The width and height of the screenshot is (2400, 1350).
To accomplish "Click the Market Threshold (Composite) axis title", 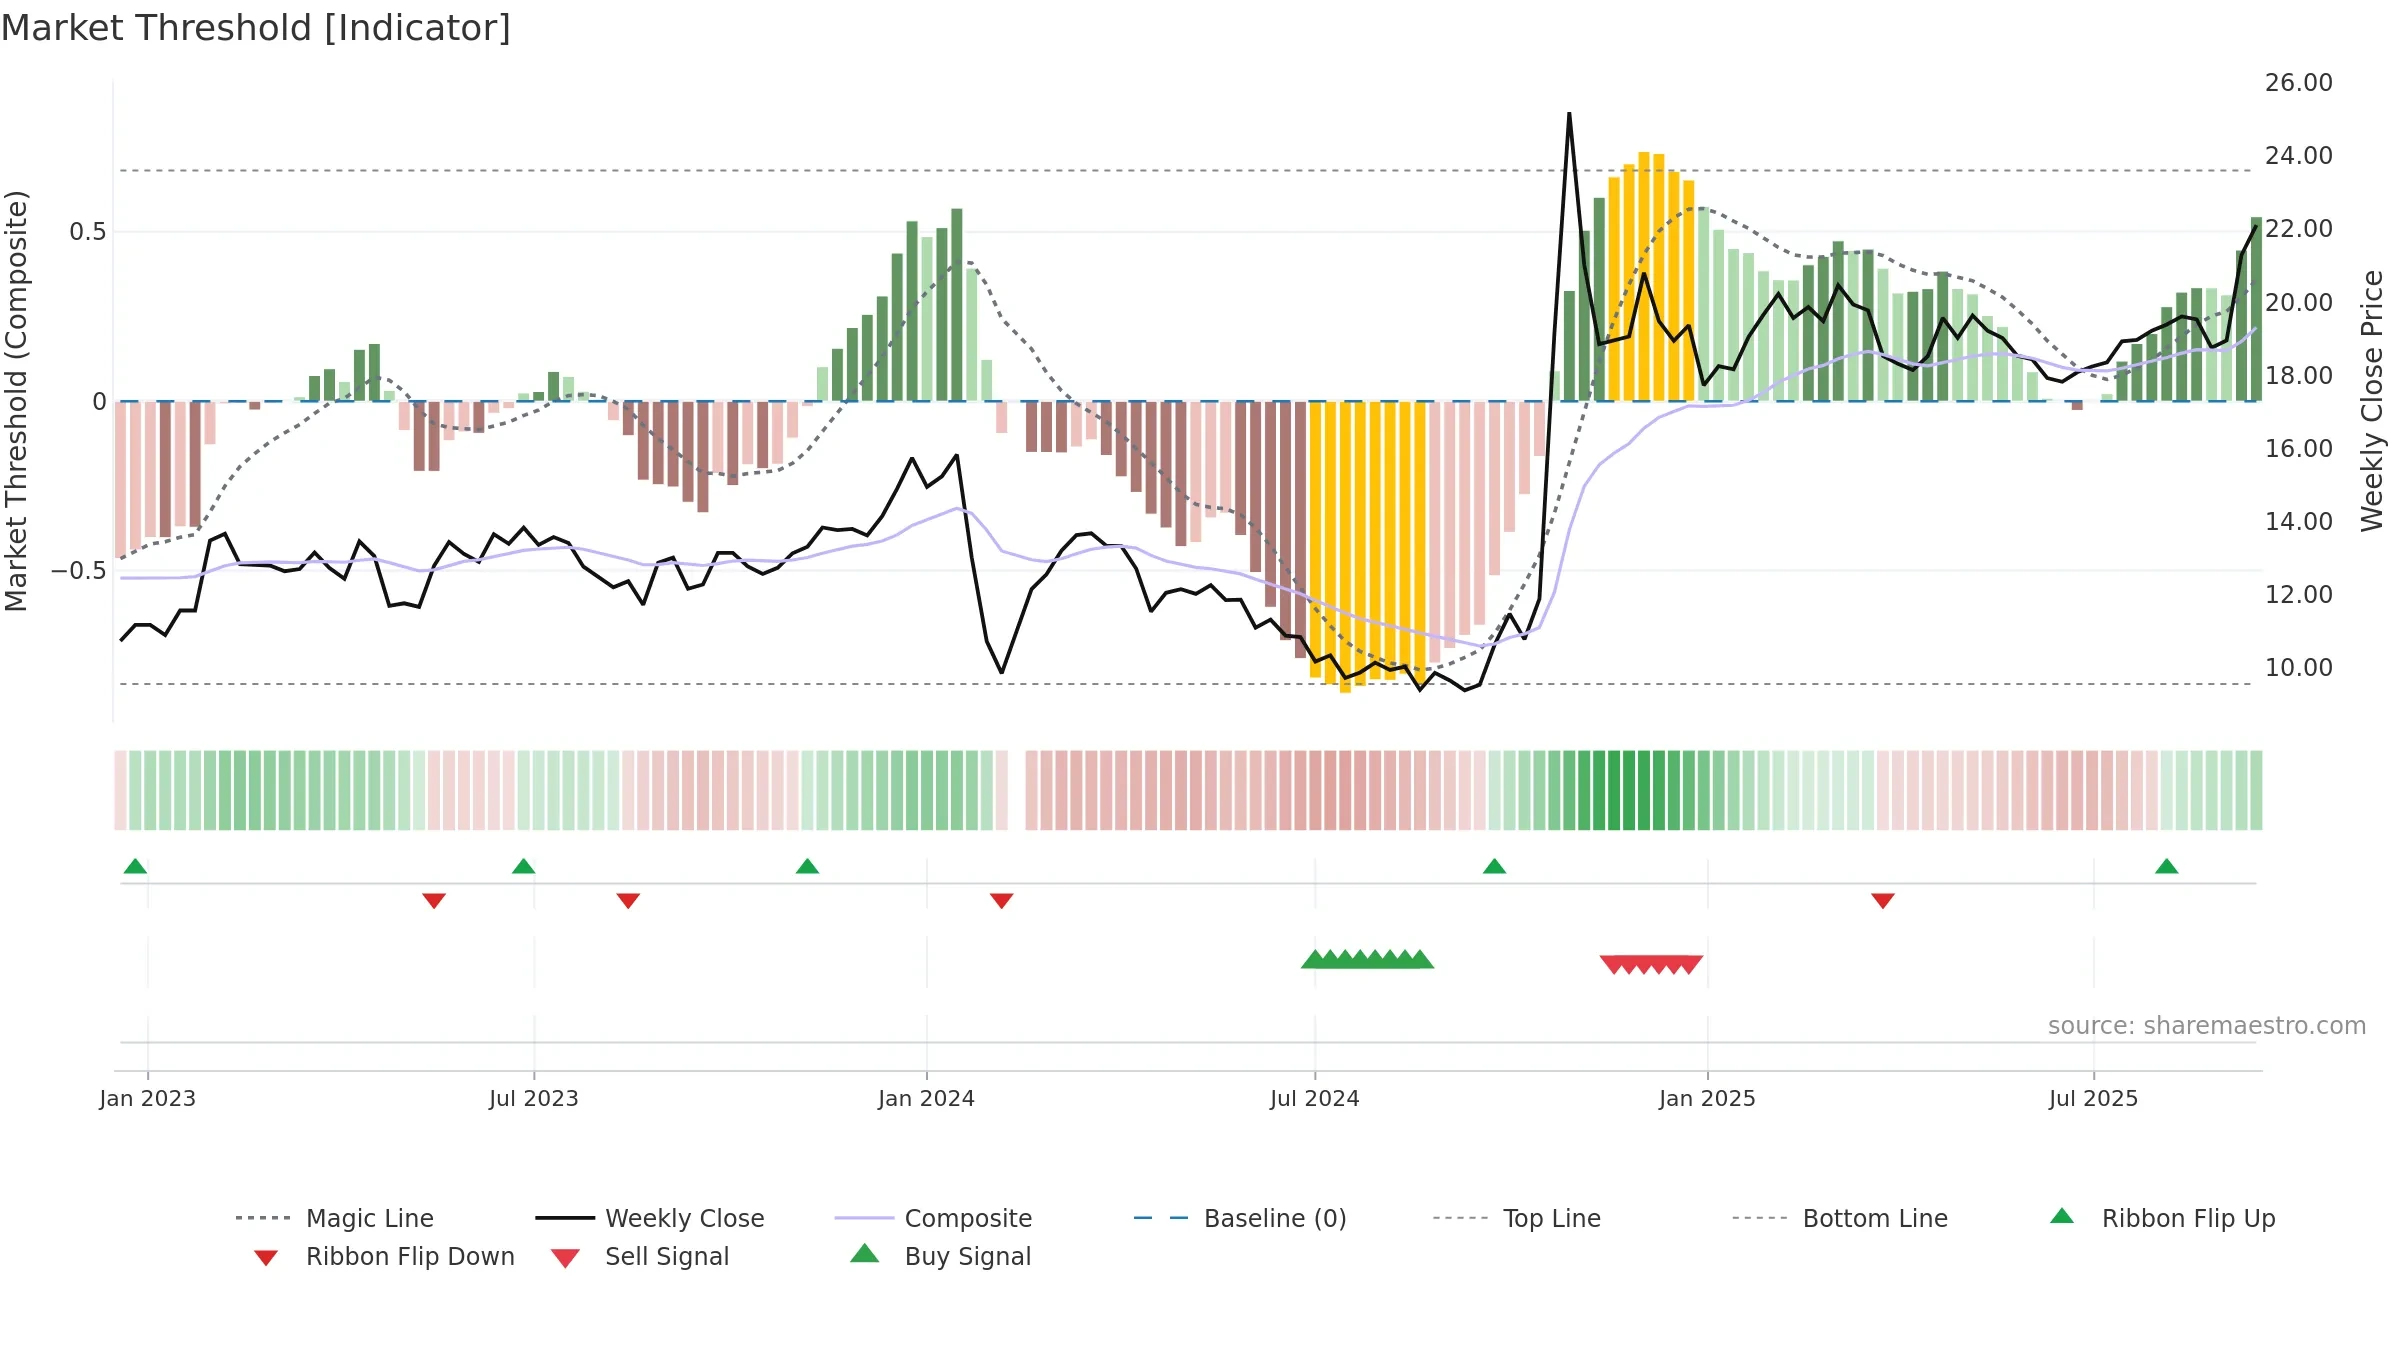I will [16, 401].
